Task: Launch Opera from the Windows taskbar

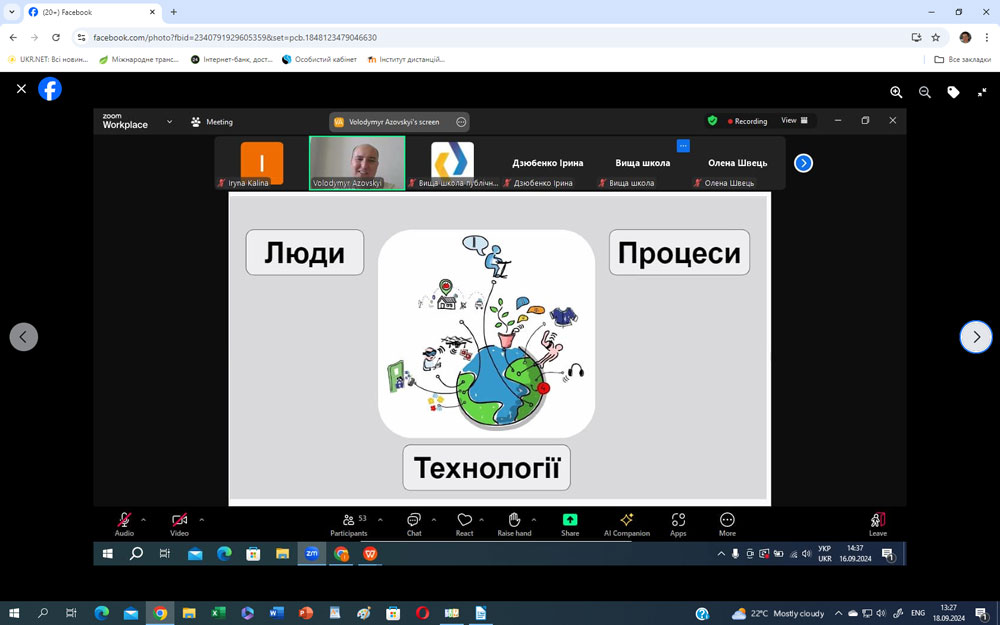Action: (422, 613)
